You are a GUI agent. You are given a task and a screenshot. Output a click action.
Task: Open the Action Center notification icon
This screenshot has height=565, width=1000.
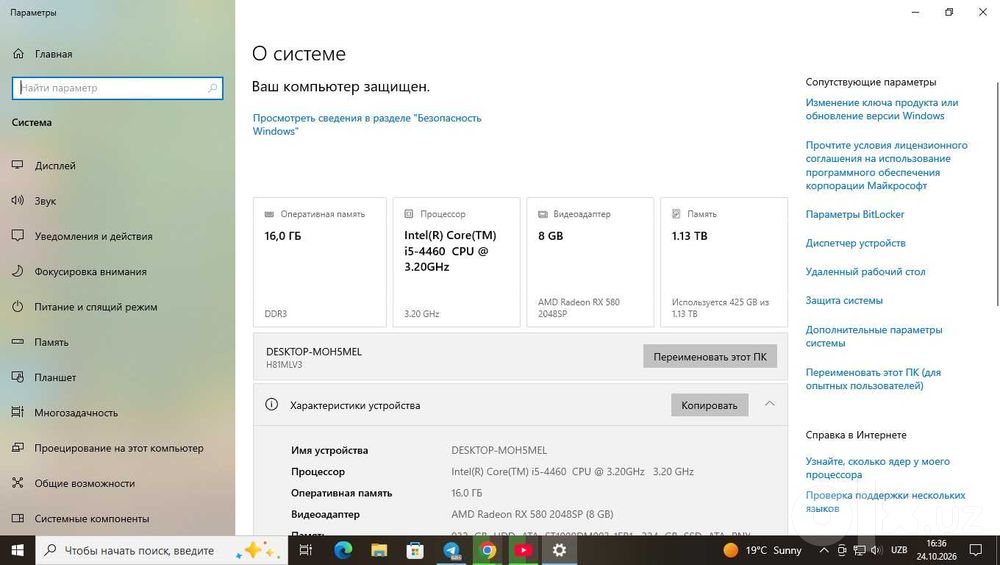[x=976, y=550]
